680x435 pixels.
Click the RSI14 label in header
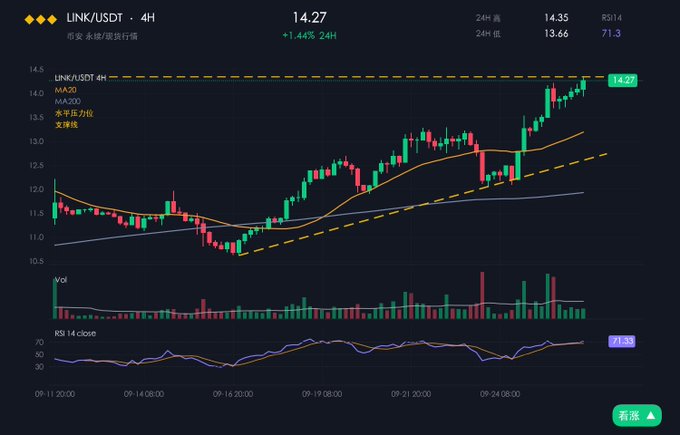tap(611, 18)
